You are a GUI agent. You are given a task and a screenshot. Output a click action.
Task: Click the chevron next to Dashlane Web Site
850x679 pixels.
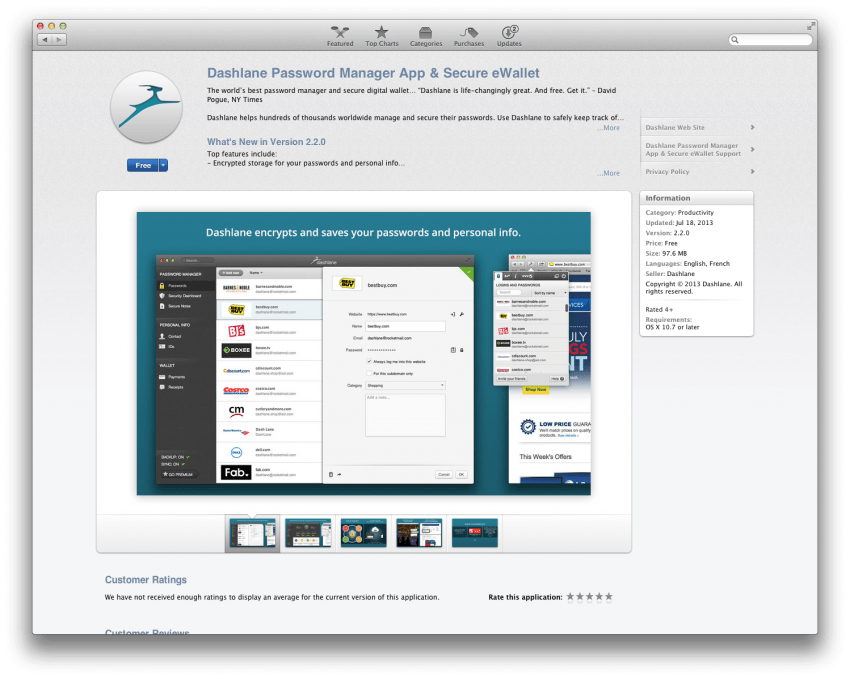752,127
